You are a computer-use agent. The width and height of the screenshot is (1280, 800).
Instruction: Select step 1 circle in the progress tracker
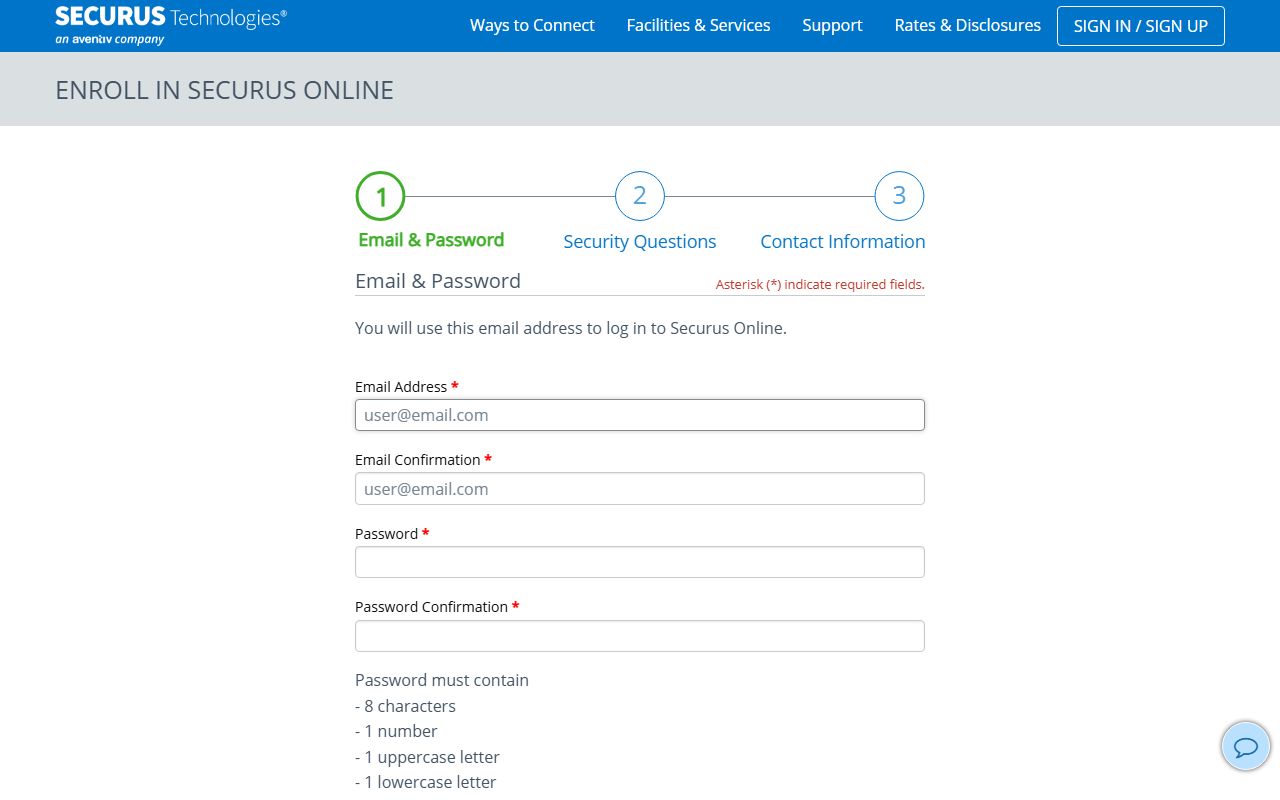coord(381,197)
